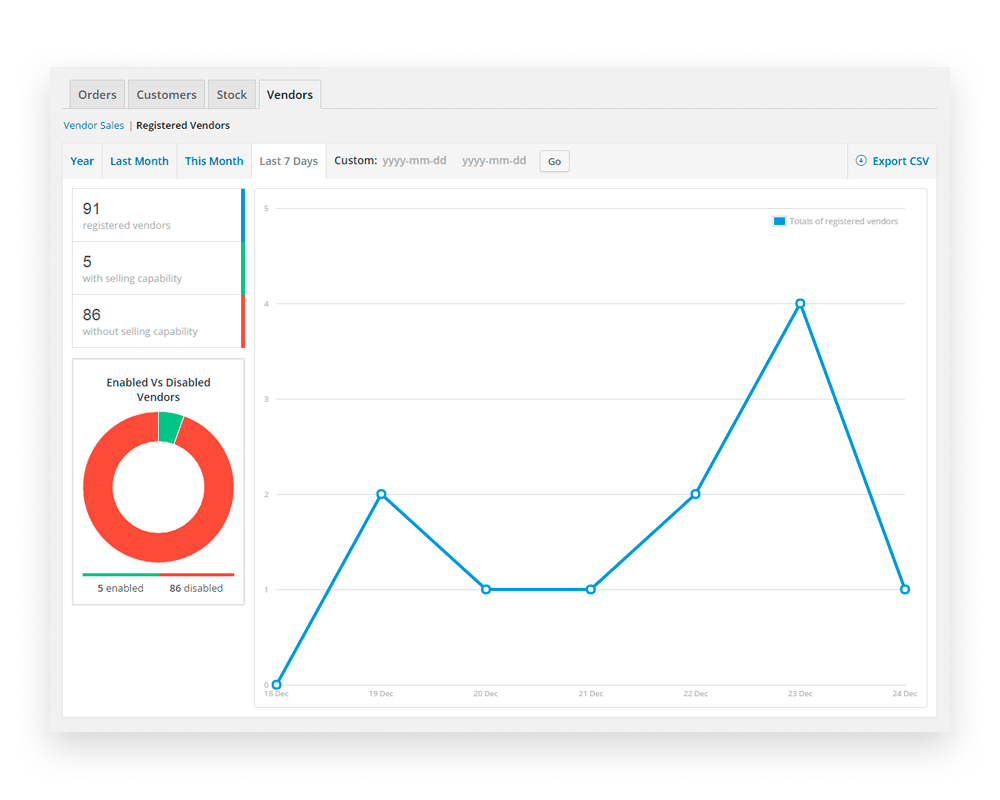
Task: Click the 19 Dec data point on chart
Action: 381,494
